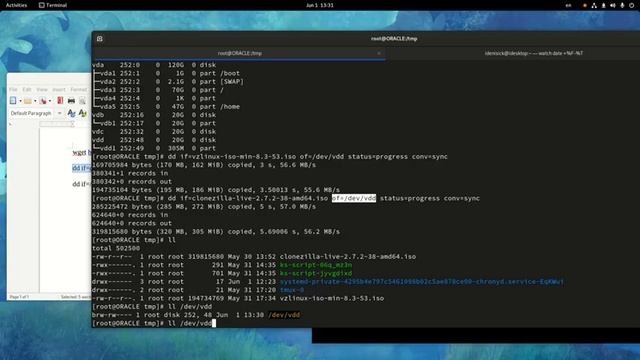This screenshot has height=360, width=640.
Task: Switch to the watch date terminal tab
Action: pyautogui.click(x=533, y=53)
